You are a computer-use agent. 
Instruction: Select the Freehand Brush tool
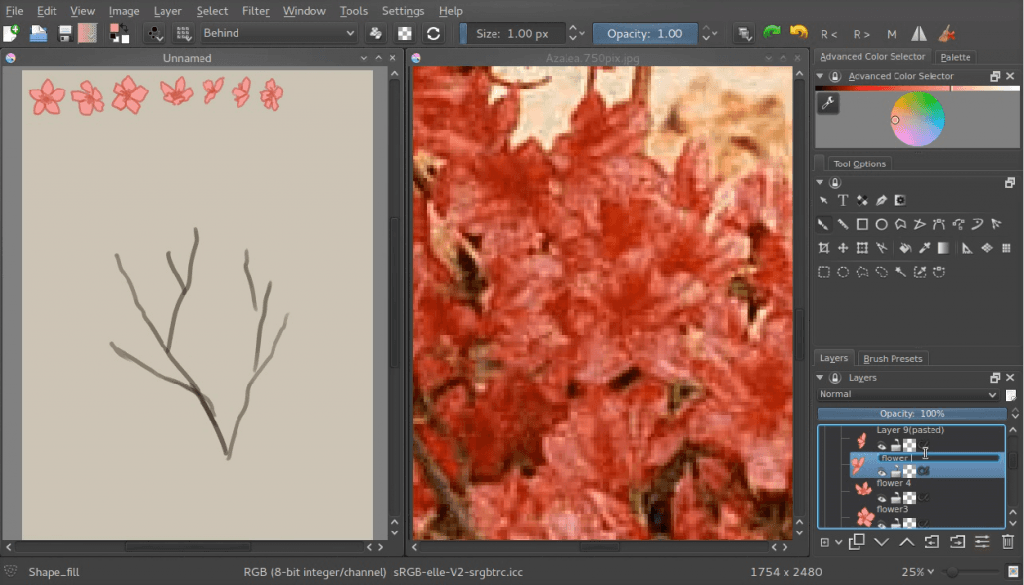click(823, 224)
